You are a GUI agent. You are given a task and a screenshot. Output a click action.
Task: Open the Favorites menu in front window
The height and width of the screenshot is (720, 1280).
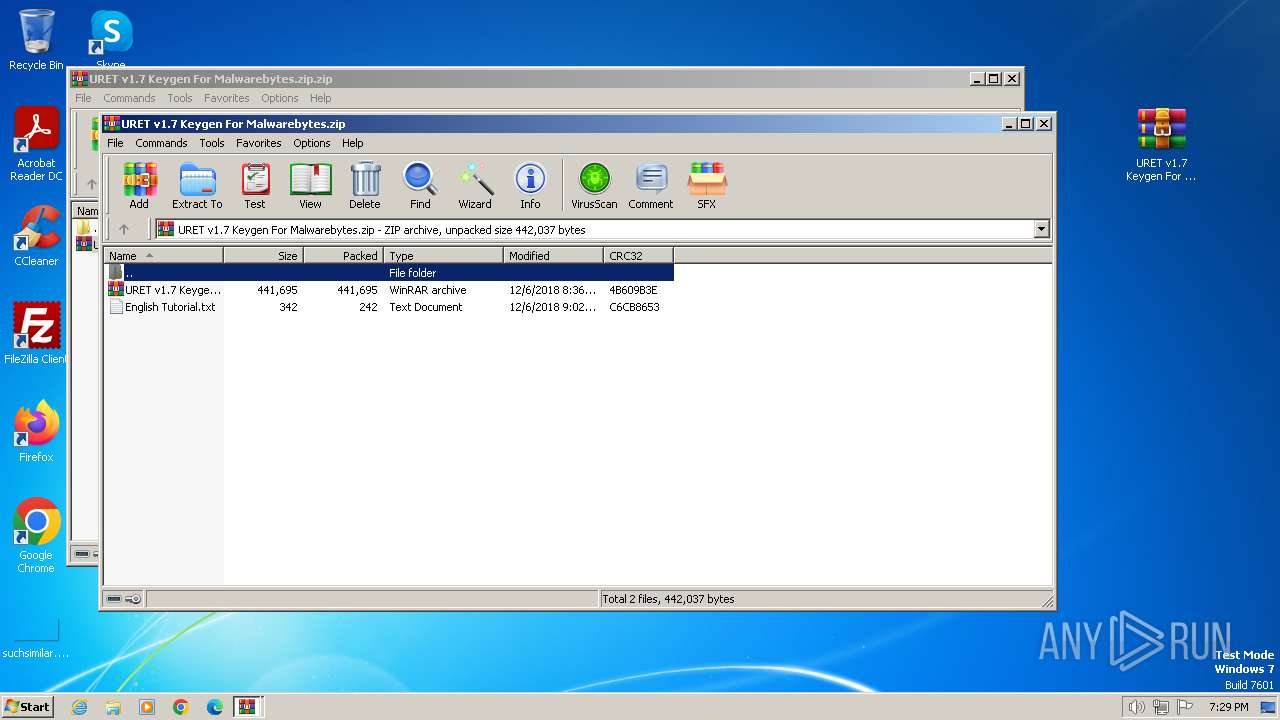coord(258,143)
